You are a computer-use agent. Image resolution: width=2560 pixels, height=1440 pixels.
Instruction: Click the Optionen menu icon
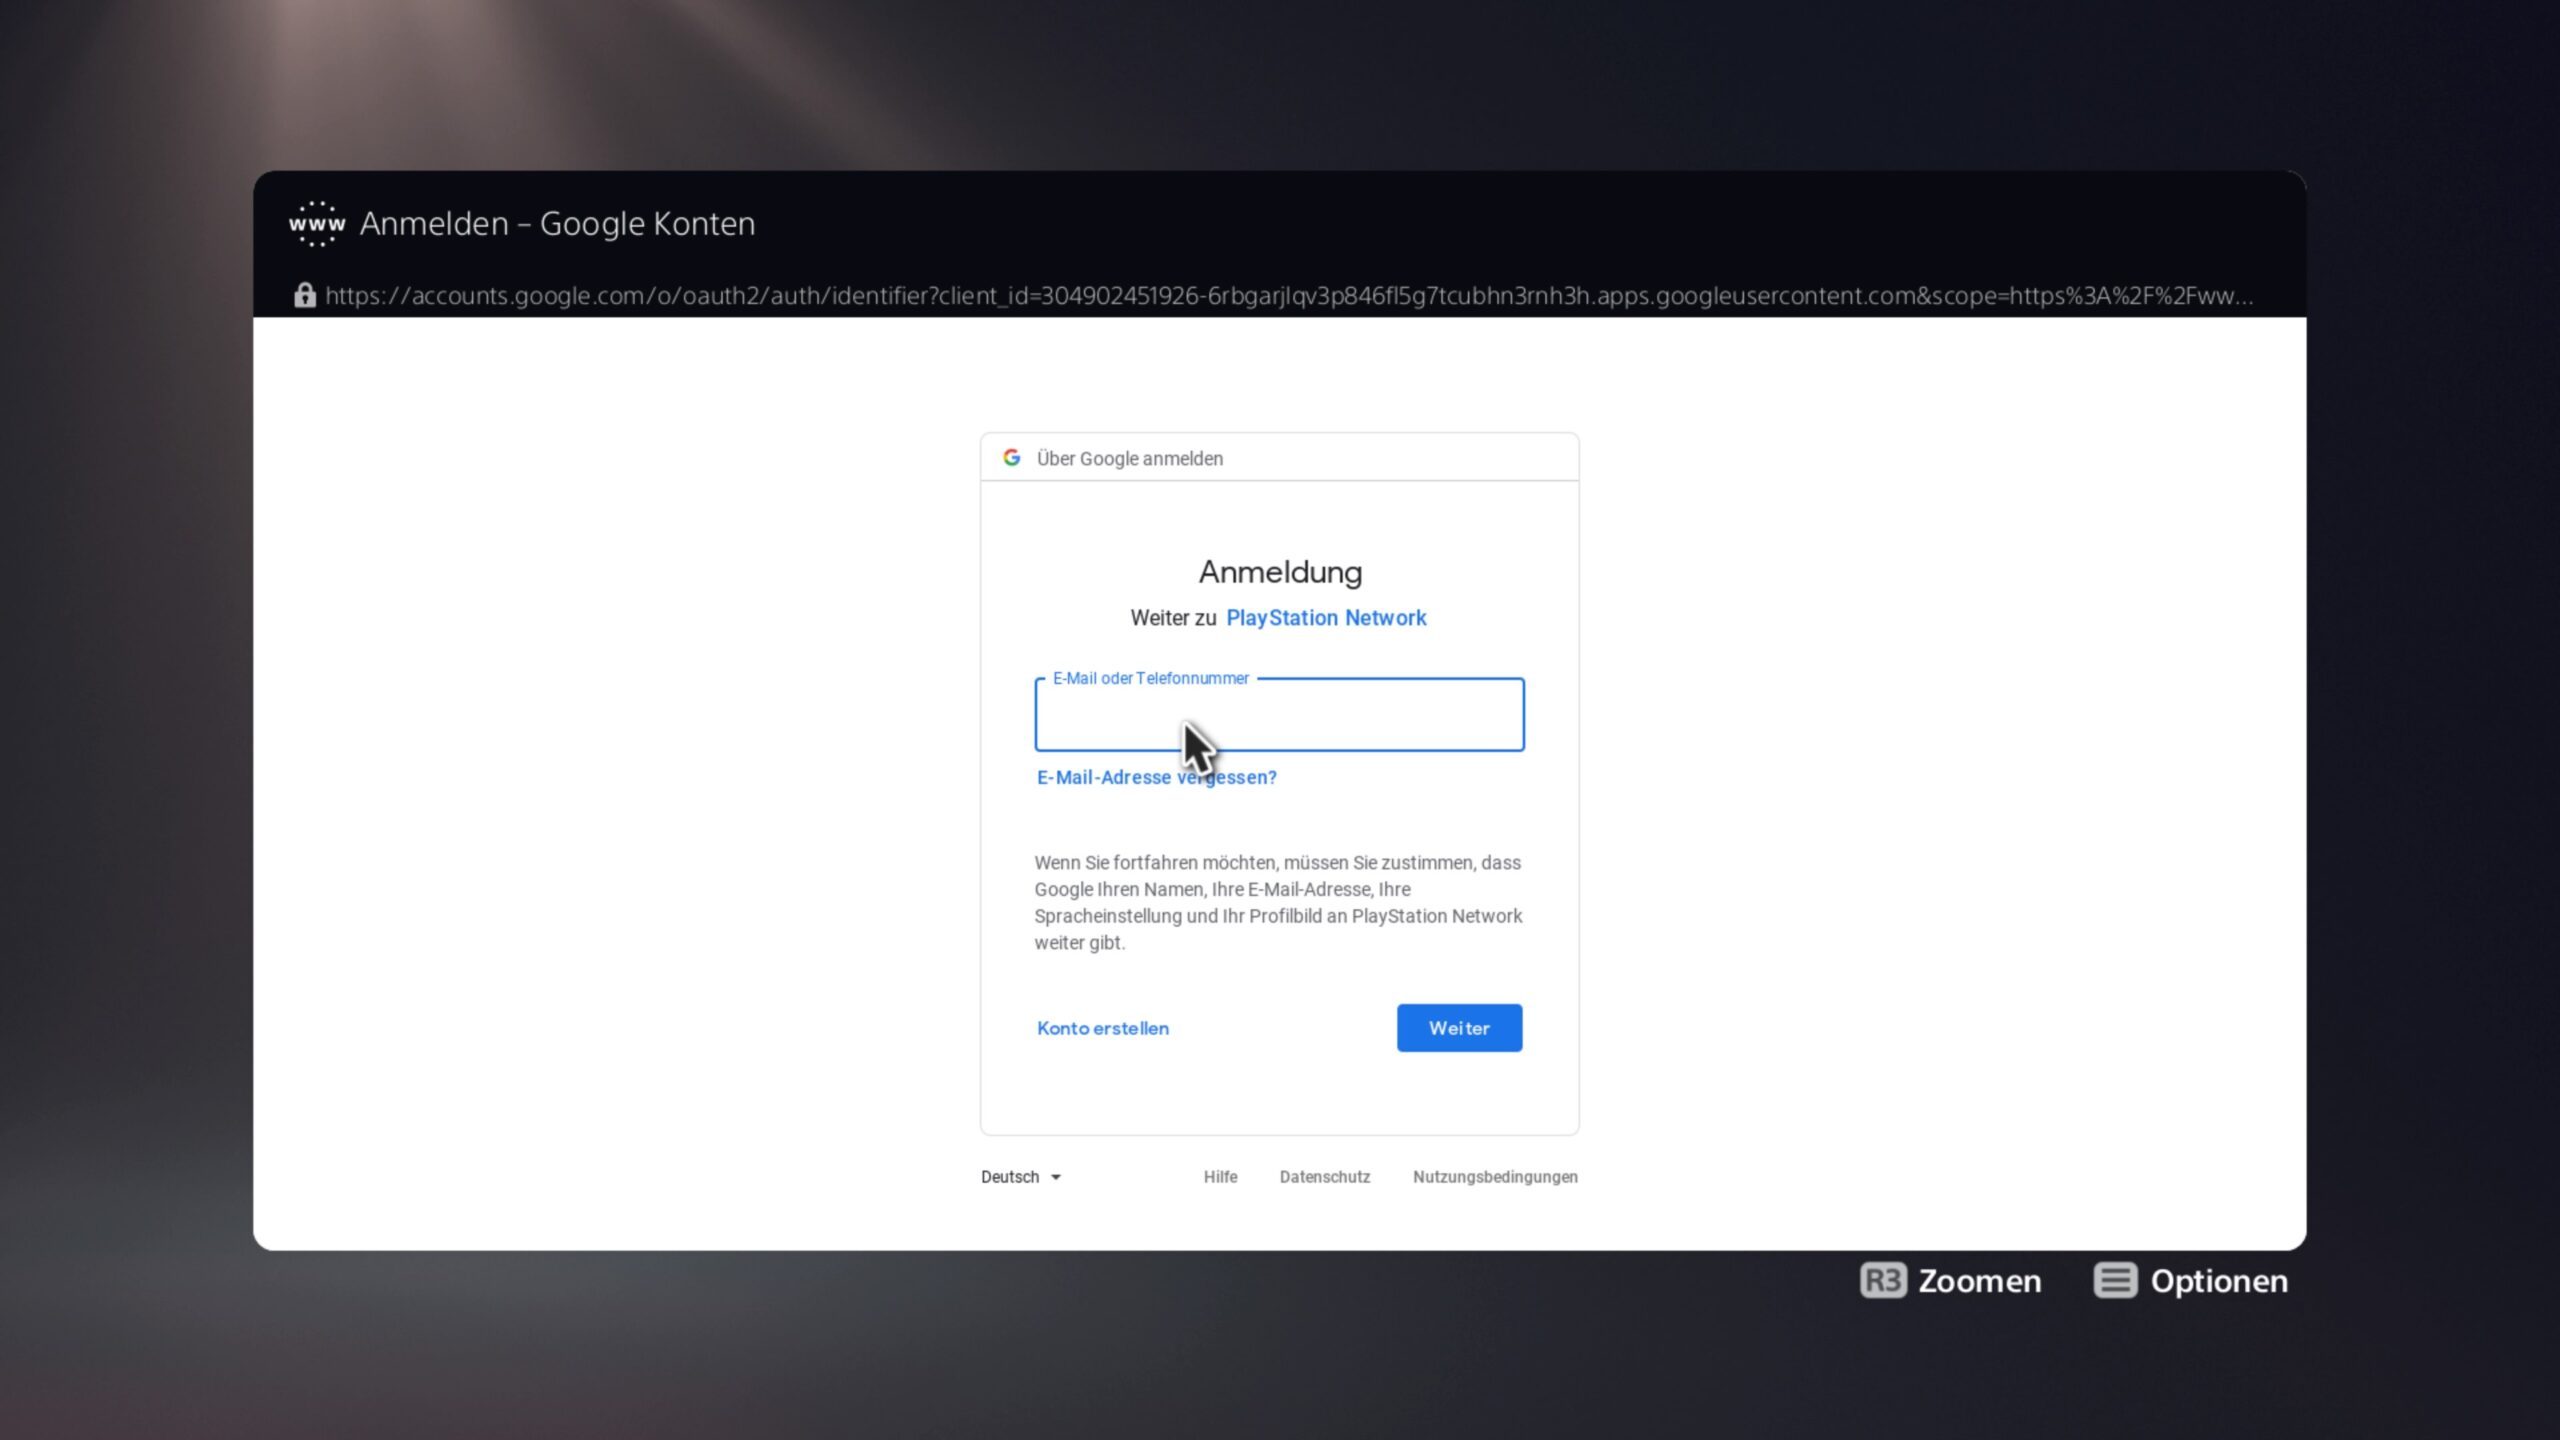[2115, 1280]
